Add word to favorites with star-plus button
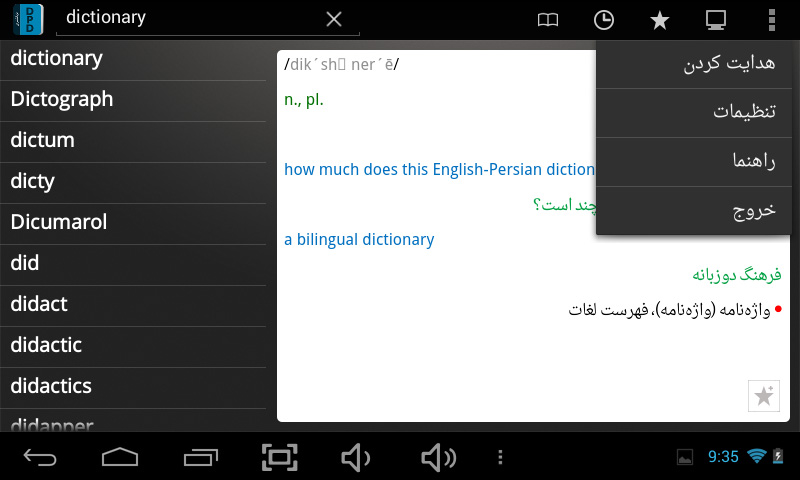The width and height of the screenshot is (800, 480). (x=763, y=396)
